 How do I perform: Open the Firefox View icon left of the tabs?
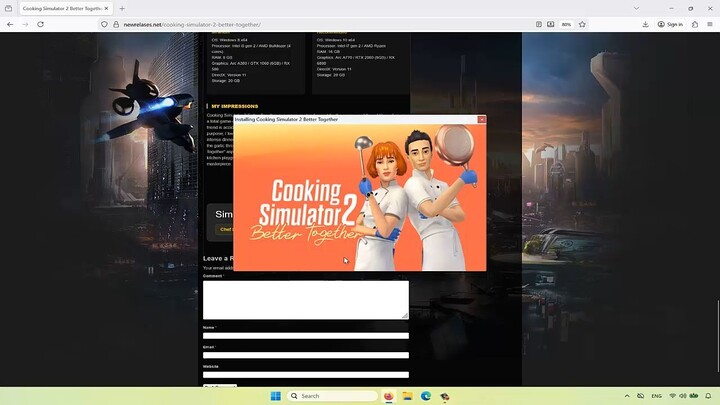click(8, 8)
